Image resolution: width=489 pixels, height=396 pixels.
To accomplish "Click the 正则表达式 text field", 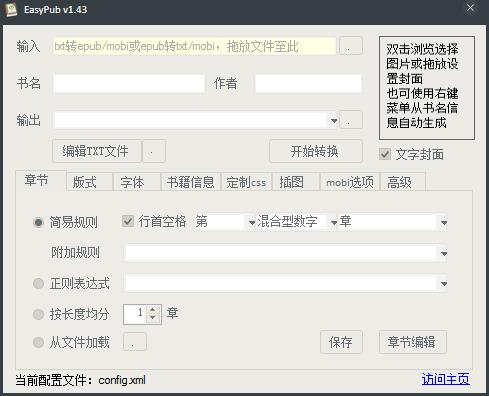I will pos(281,284).
